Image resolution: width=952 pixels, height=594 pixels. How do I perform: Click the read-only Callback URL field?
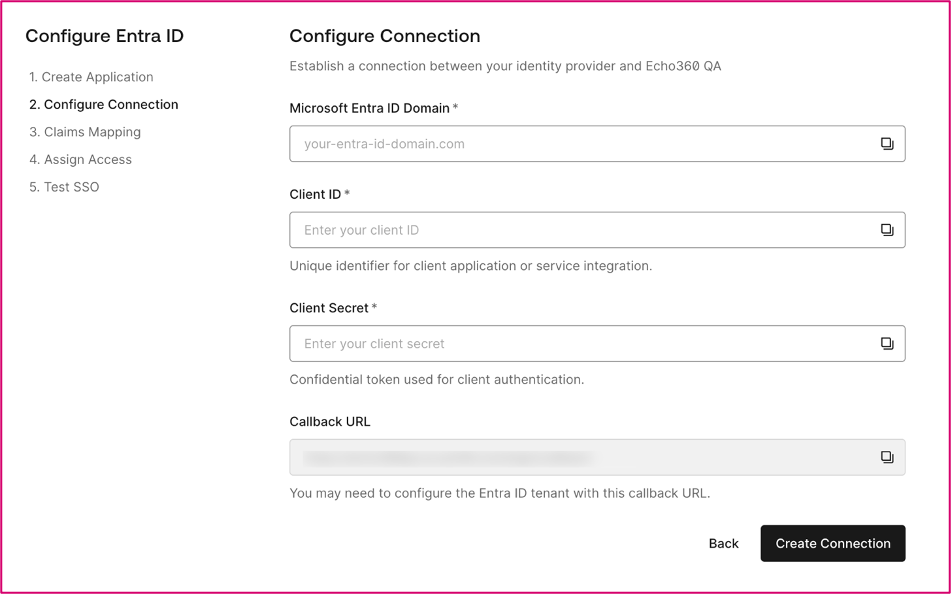pos(580,457)
